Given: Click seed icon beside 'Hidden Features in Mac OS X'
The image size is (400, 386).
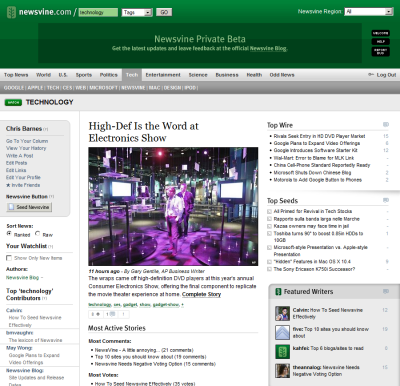Looking at the screenshot, I should 269,262.
